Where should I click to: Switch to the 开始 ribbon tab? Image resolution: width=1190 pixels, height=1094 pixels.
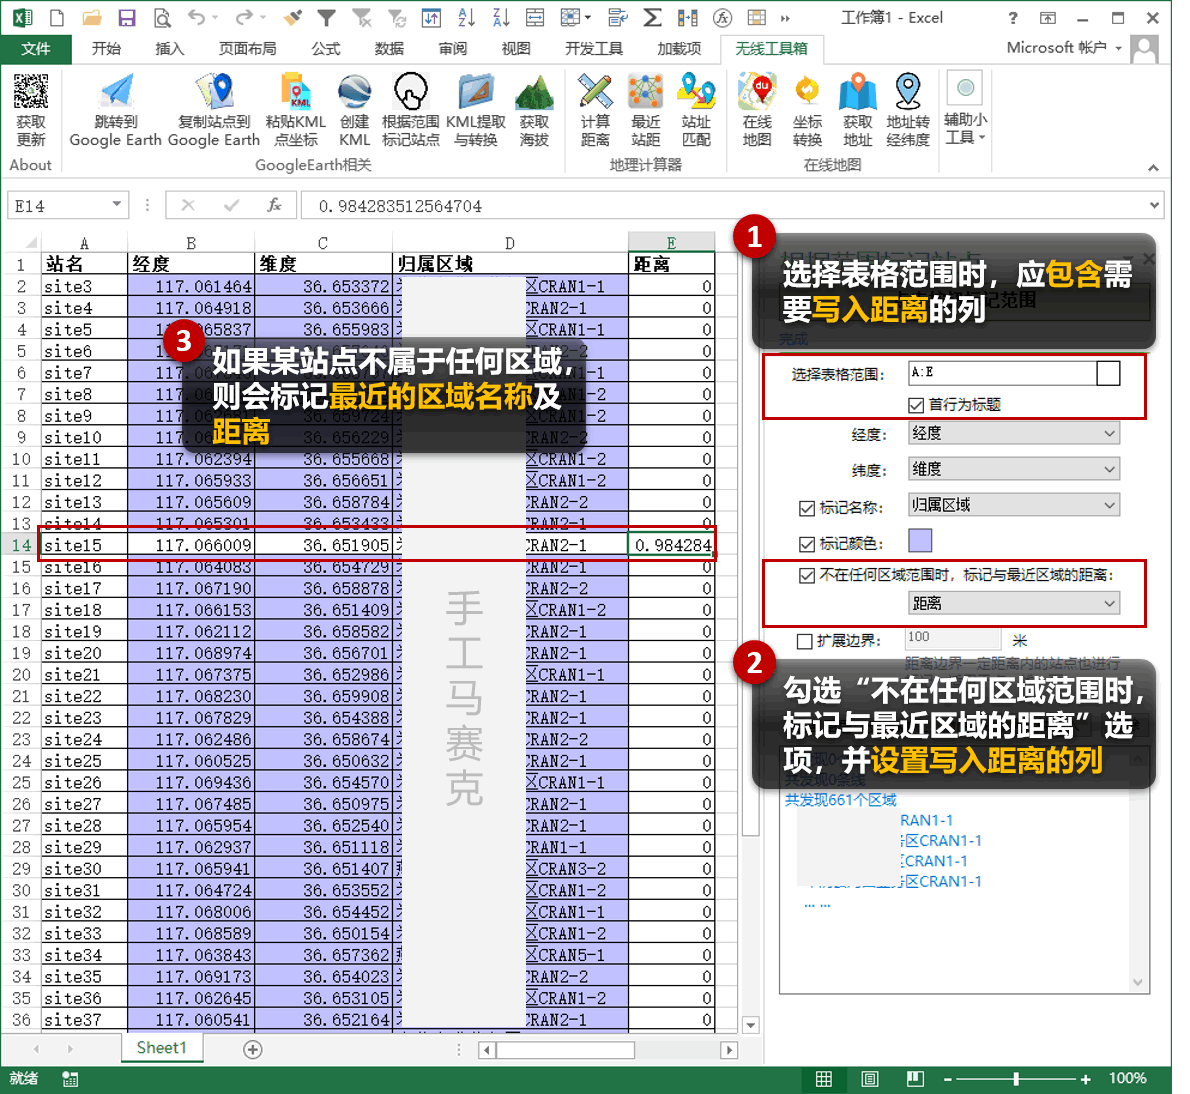tap(106, 49)
